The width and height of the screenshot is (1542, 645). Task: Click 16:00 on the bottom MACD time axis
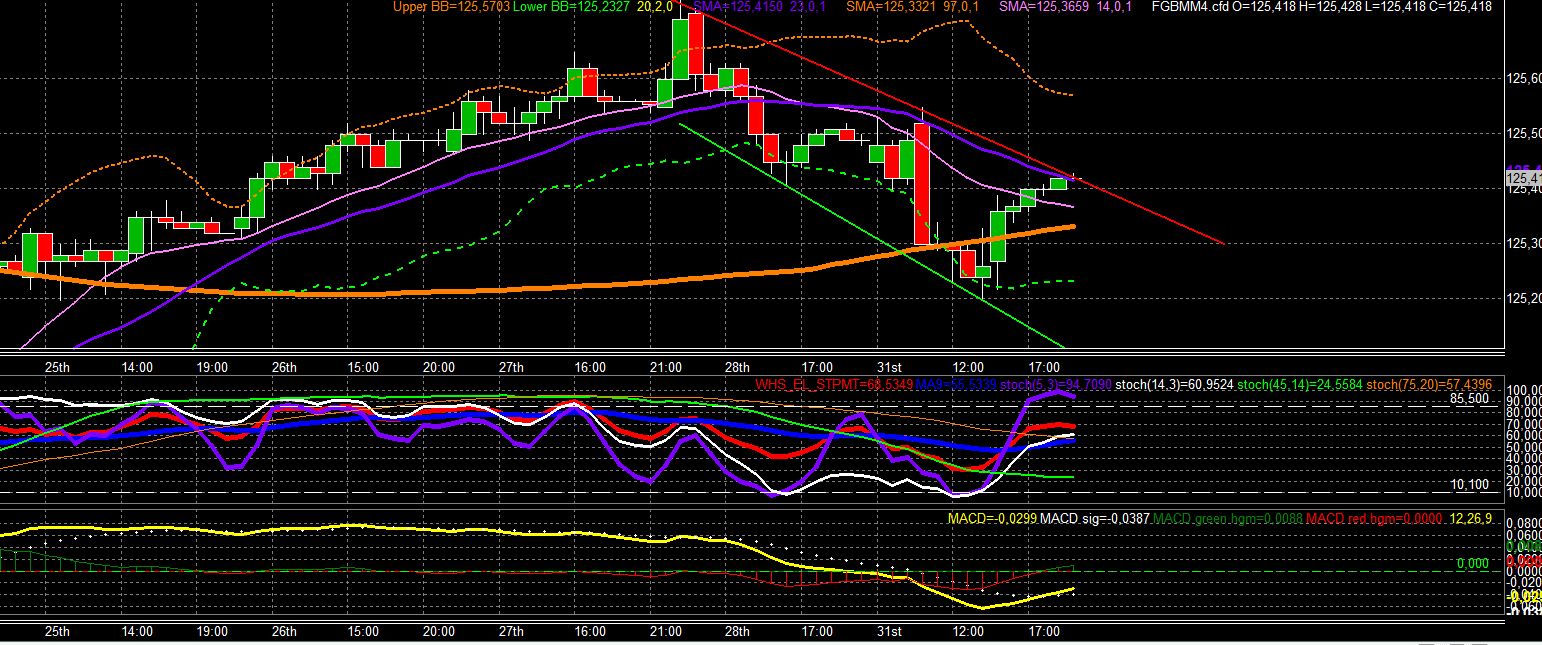[590, 632]
